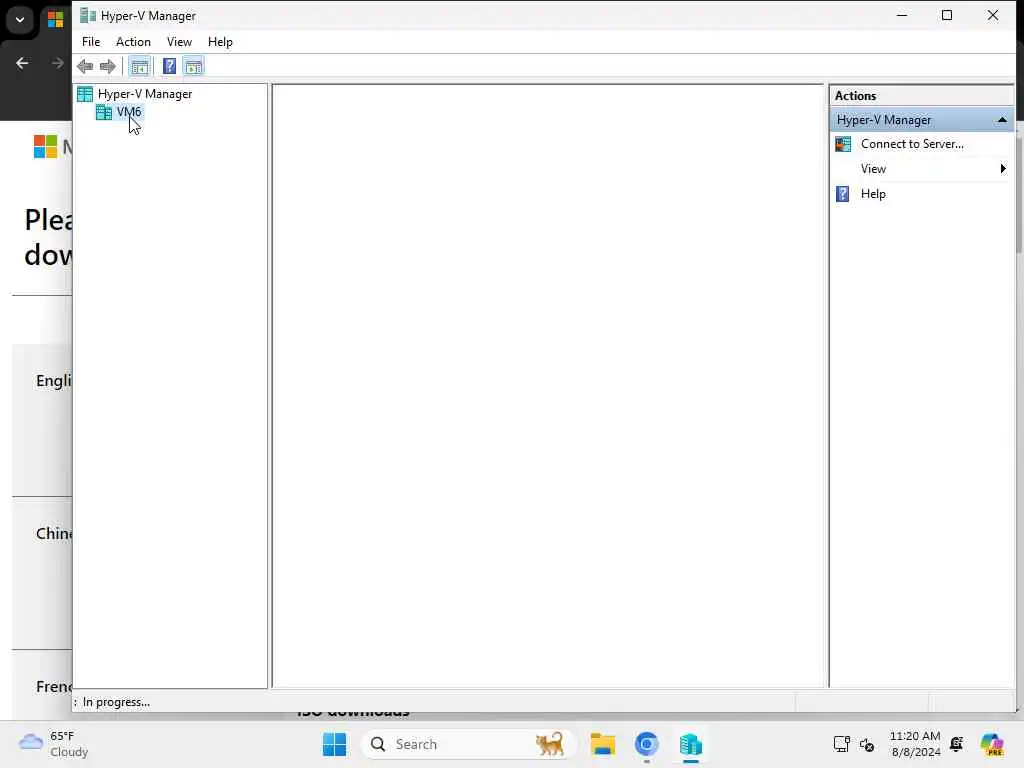Open the Help menu in menu bar
1024x768 pixels.
[x=220, y=42]
